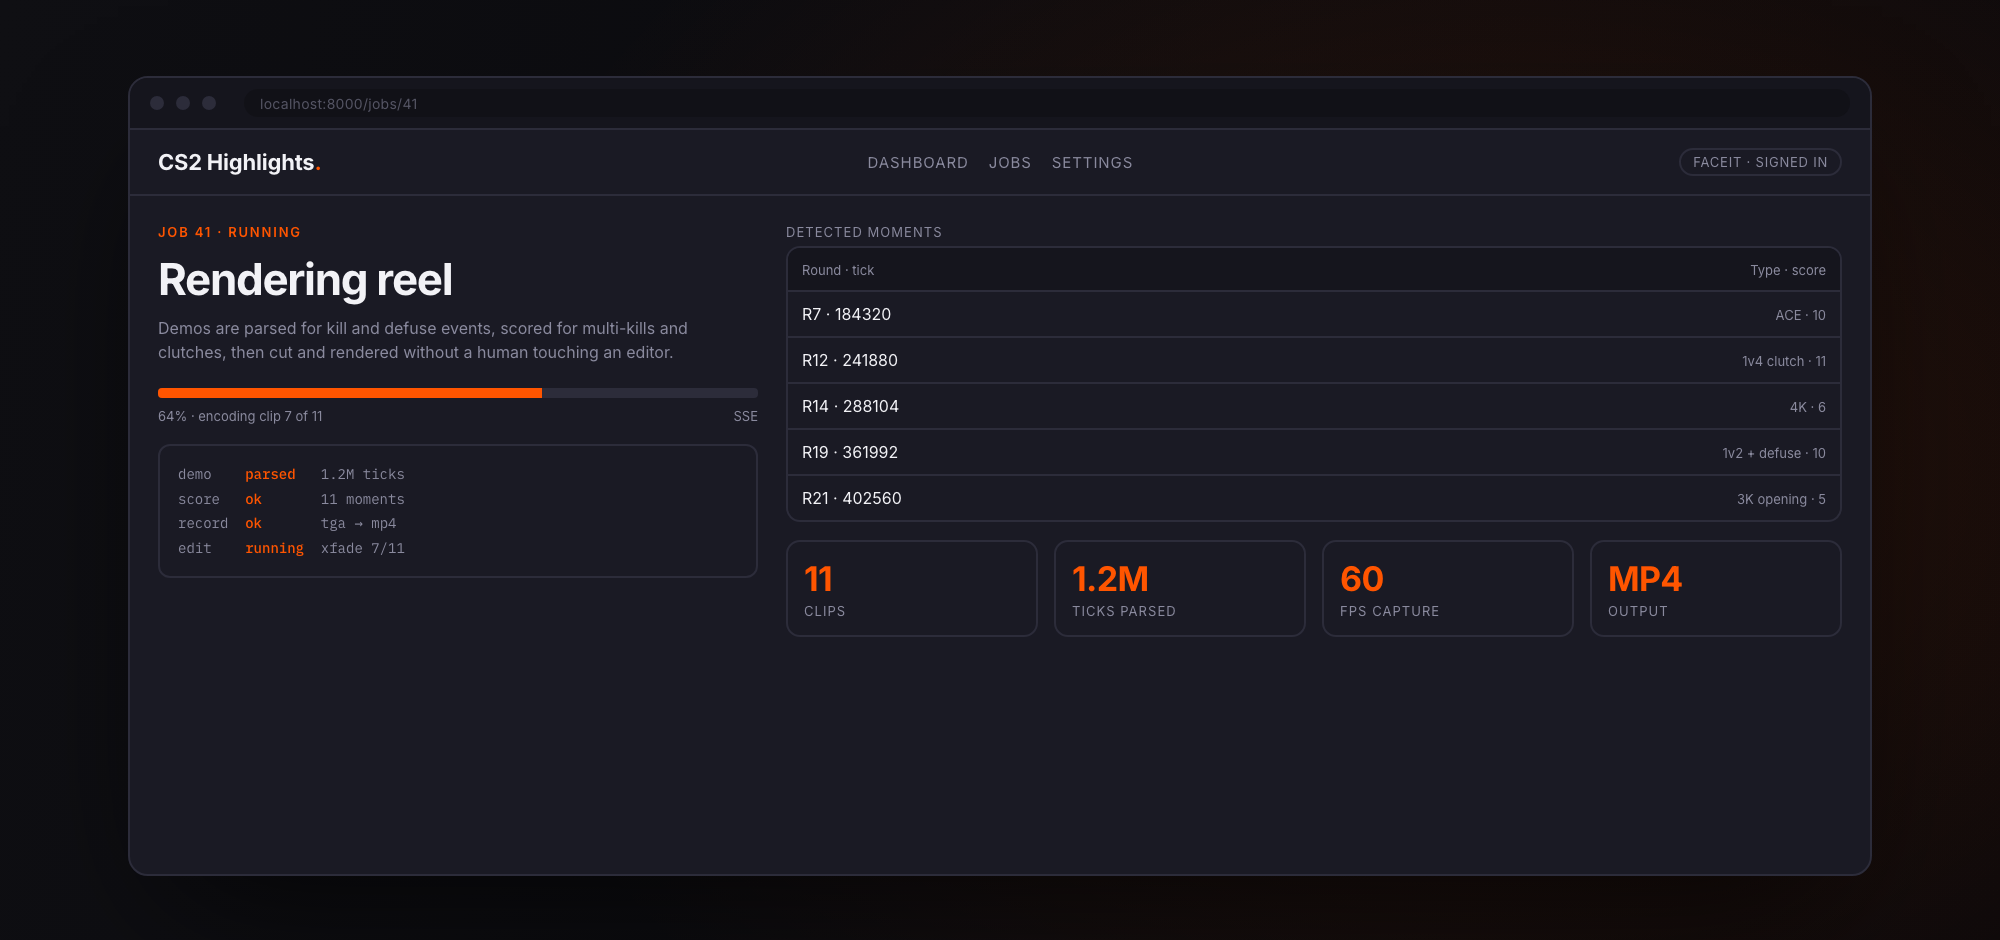Viewport: 2000px width, 940px height.
Task: Click the FACEIT signed in badge
Action: (1760, 162)
